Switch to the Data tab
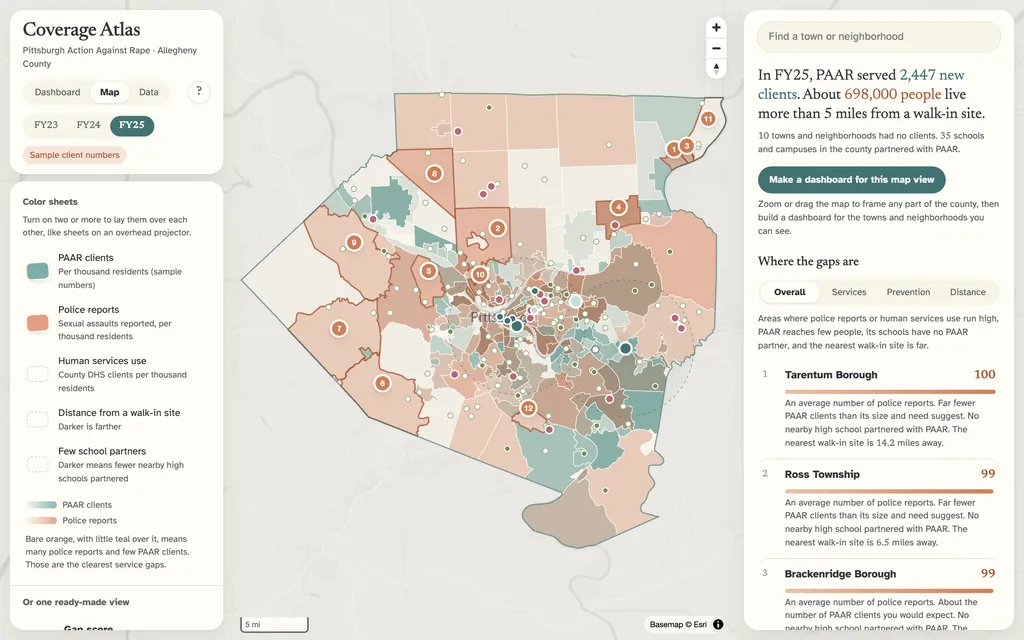 click(149, 92)
